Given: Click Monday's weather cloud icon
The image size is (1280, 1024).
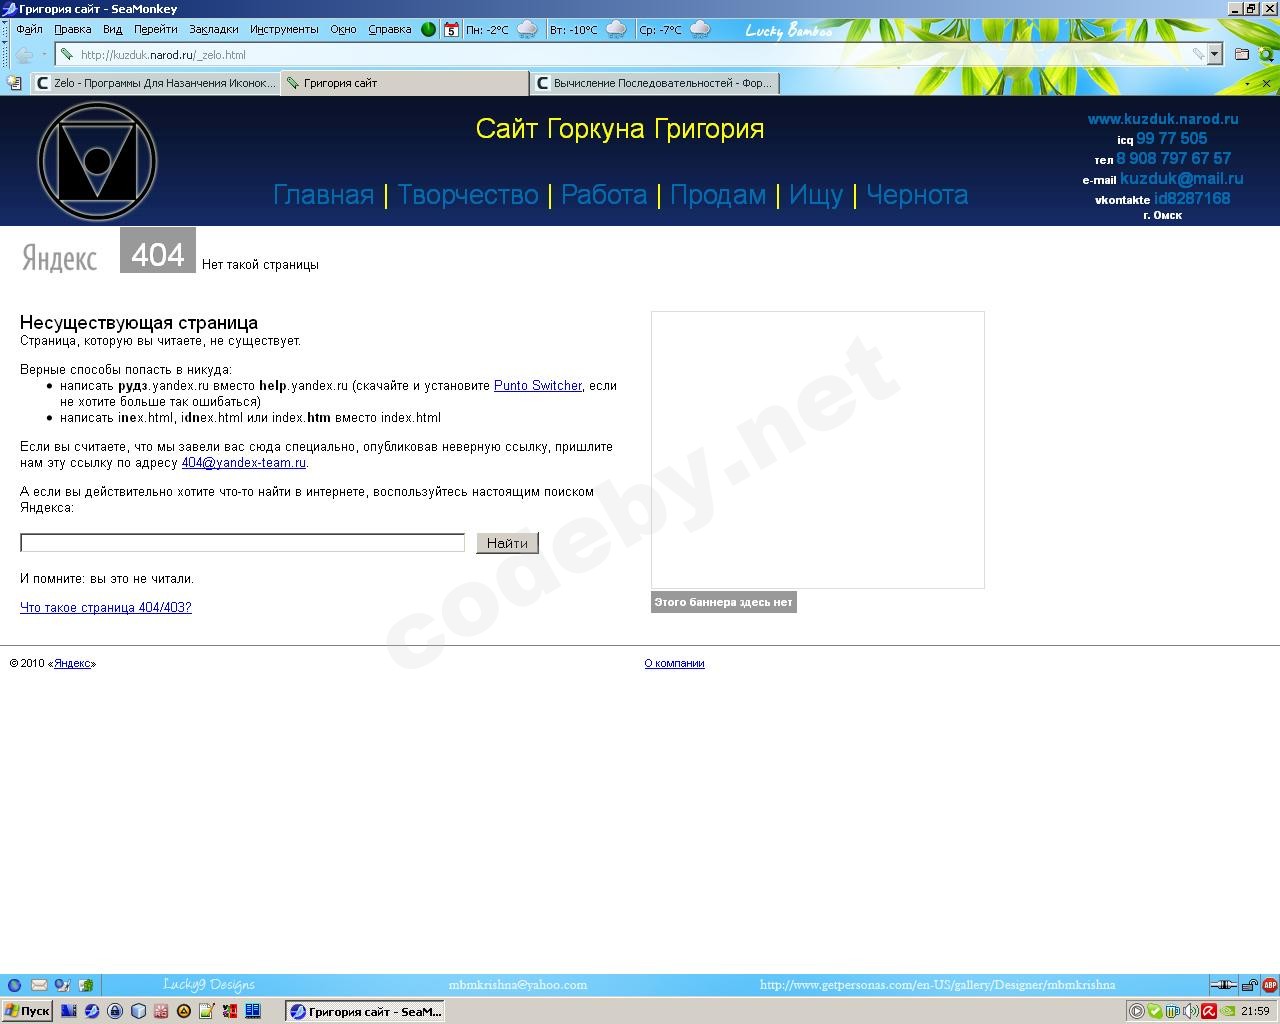Looking at the screenshot, I should [526, 30].
